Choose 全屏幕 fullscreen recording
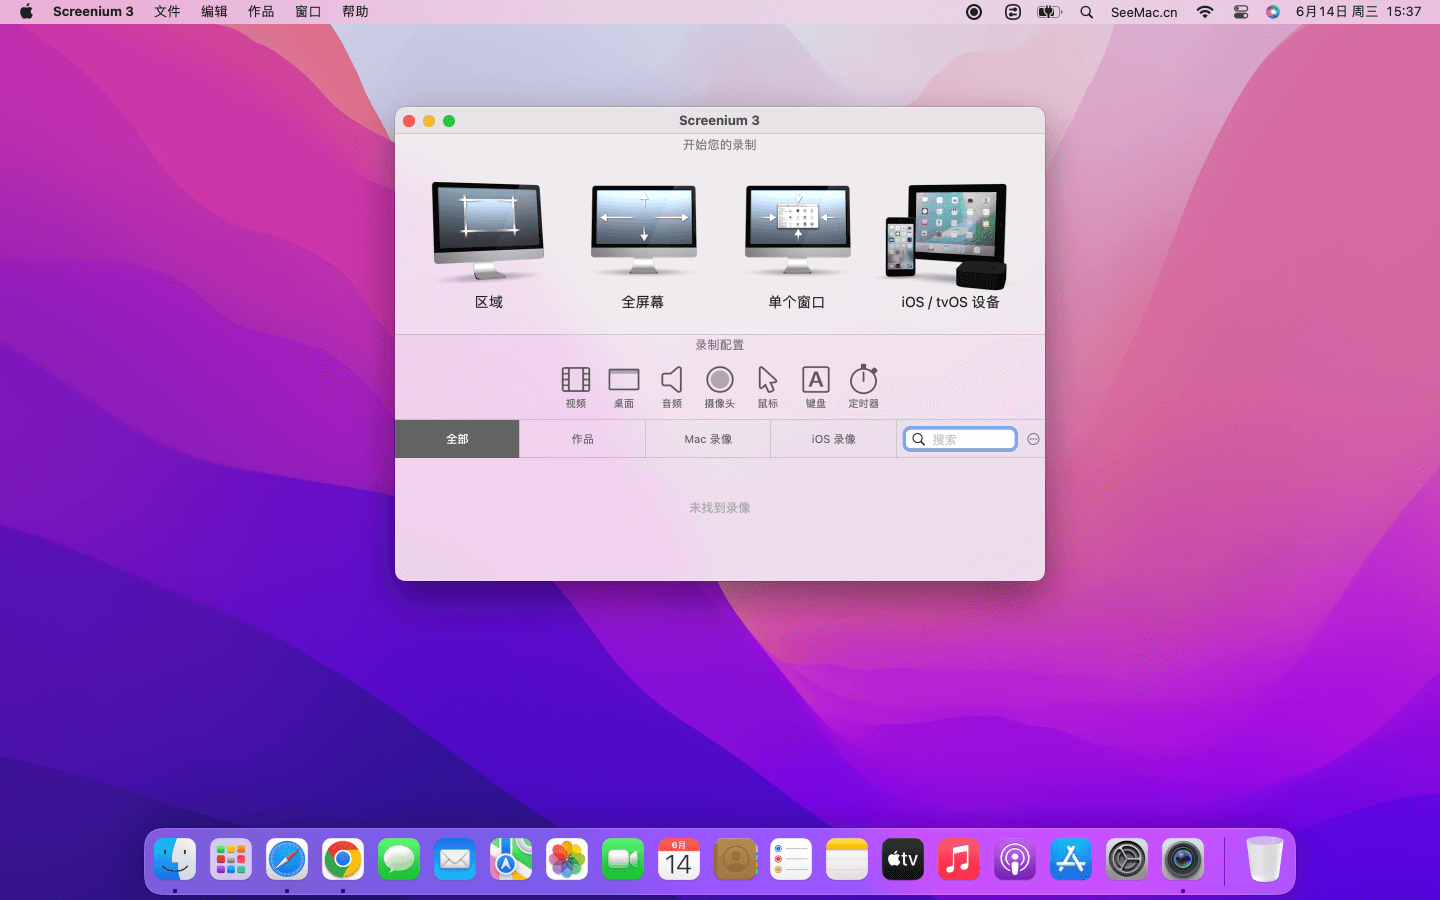The image size is (1440, 900). (643, 245)
